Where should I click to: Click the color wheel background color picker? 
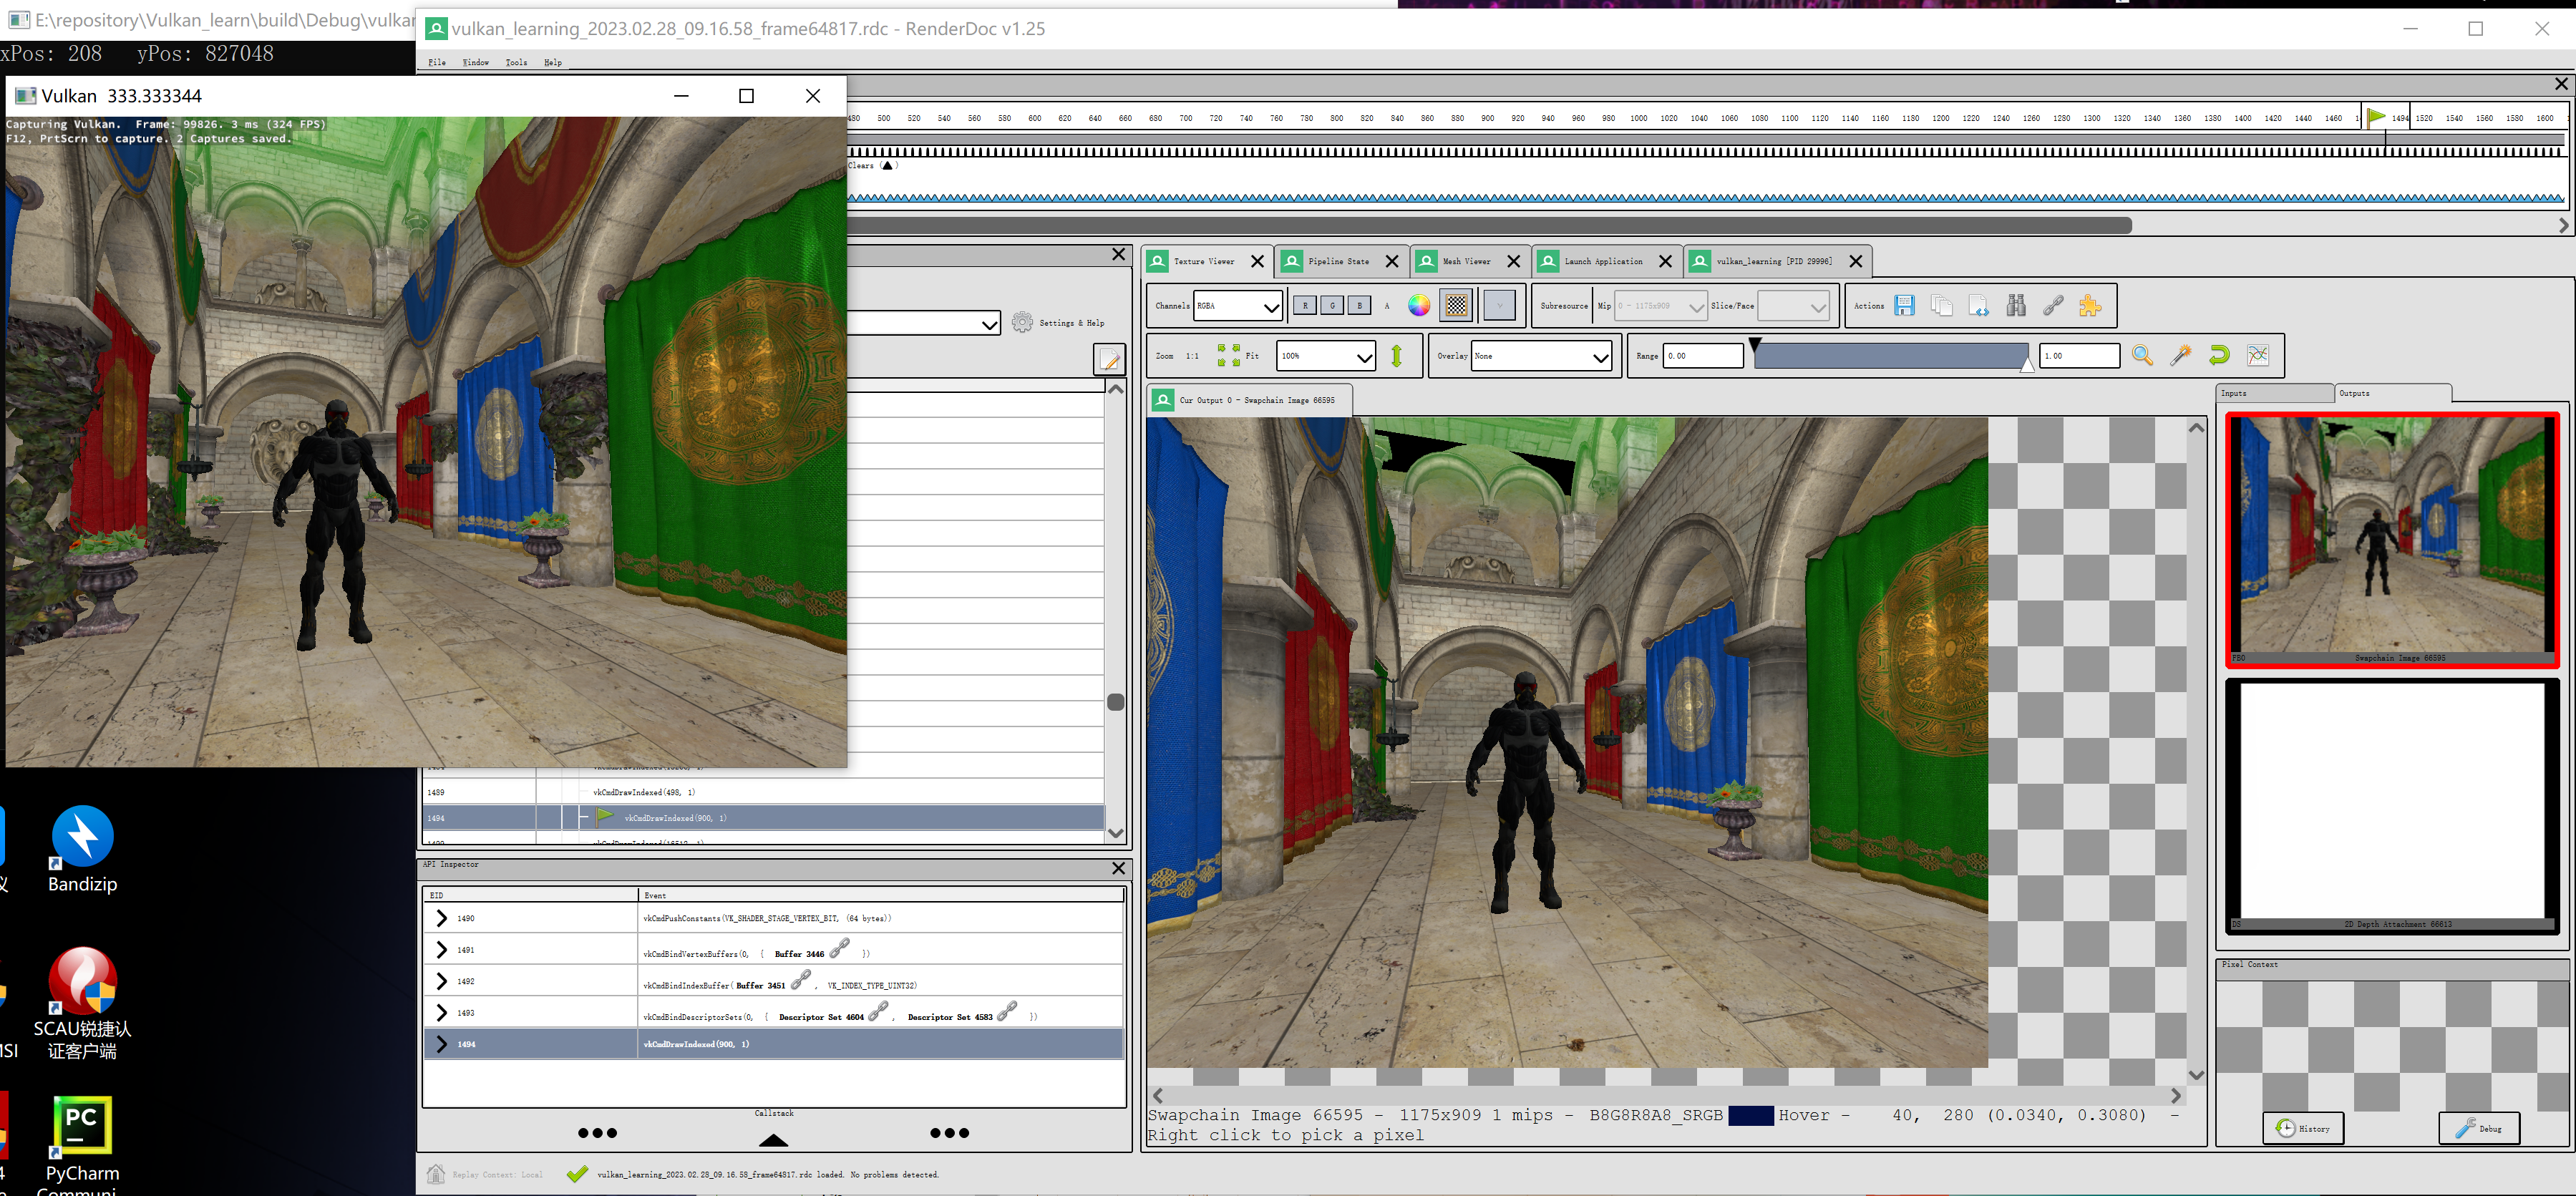pyautogui.click(x=1418, y=306)
